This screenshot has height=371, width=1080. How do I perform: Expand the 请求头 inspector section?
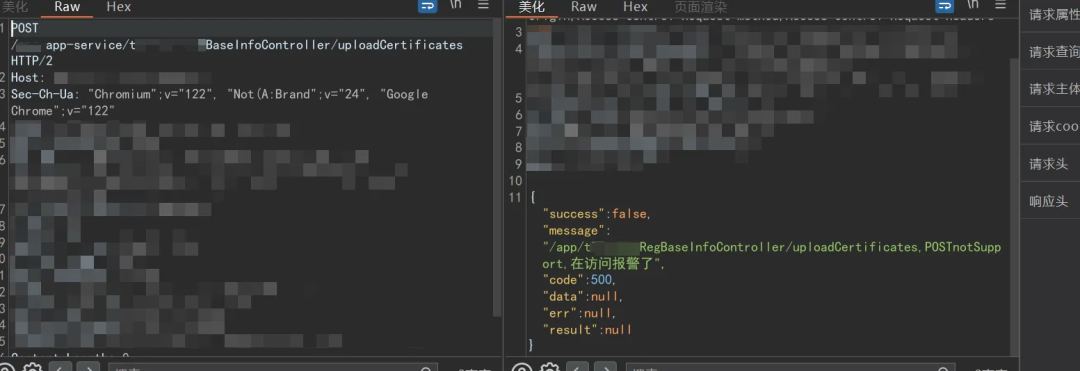tap(1050, 164)
